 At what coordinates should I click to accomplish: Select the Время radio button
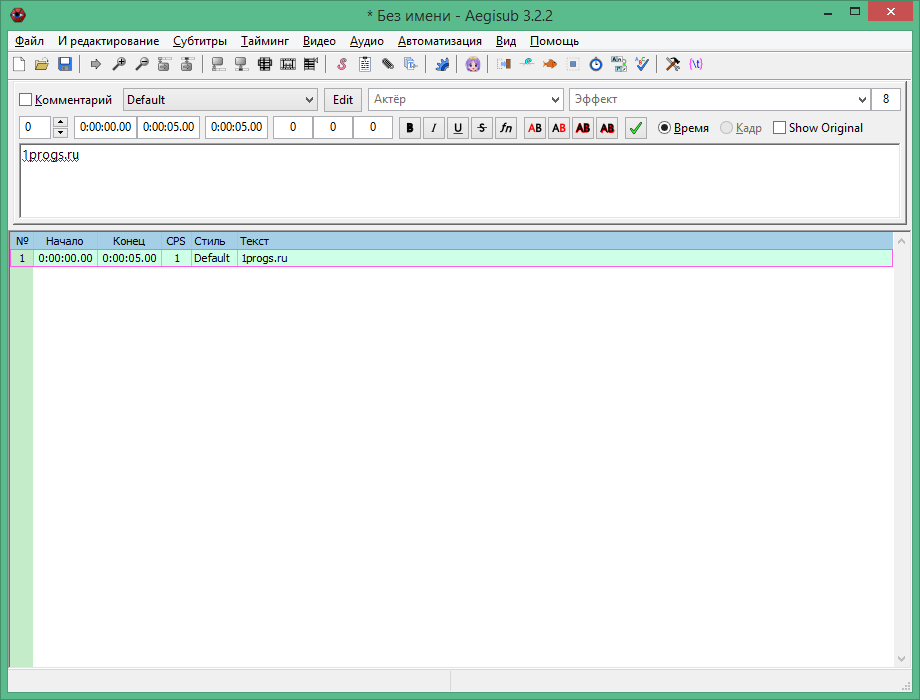pos(664,128)
